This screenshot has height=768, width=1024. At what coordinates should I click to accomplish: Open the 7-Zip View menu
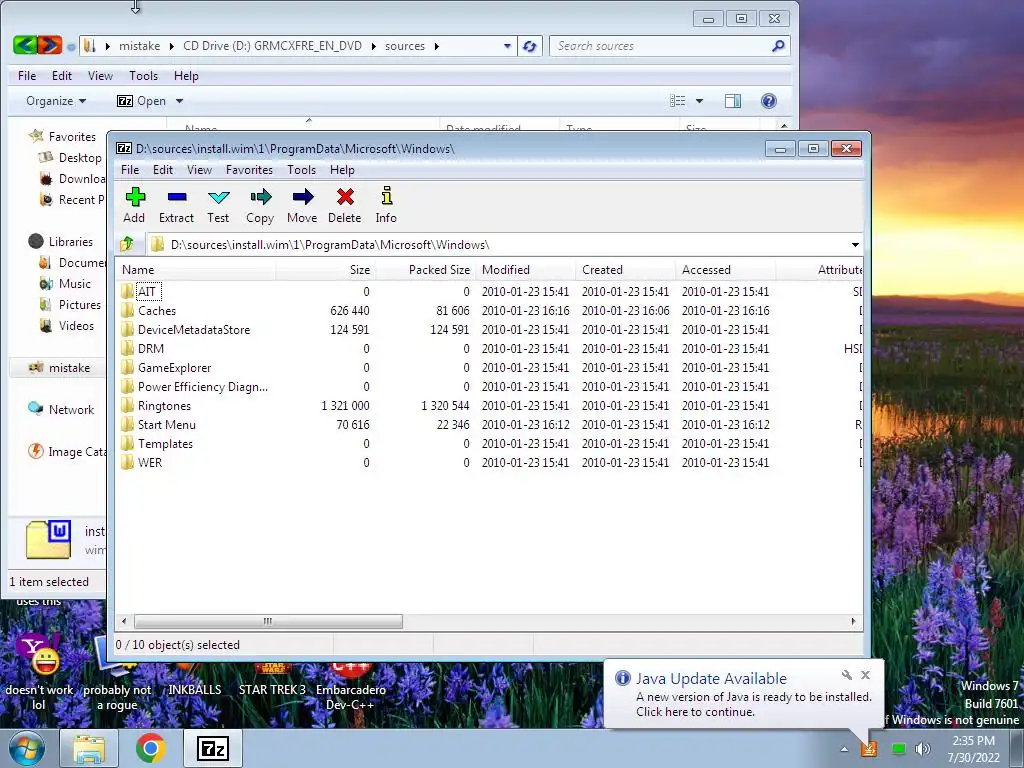(199, 170)
